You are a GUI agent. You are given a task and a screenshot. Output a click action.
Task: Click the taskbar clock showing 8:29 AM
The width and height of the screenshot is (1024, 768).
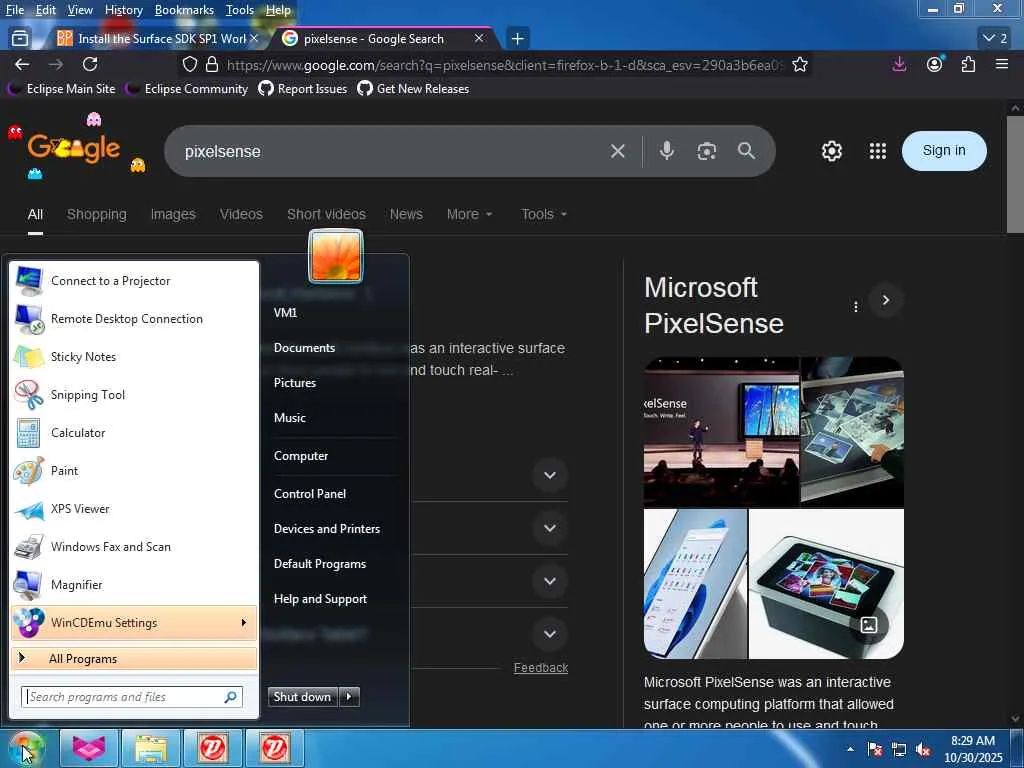click(973, 749)
